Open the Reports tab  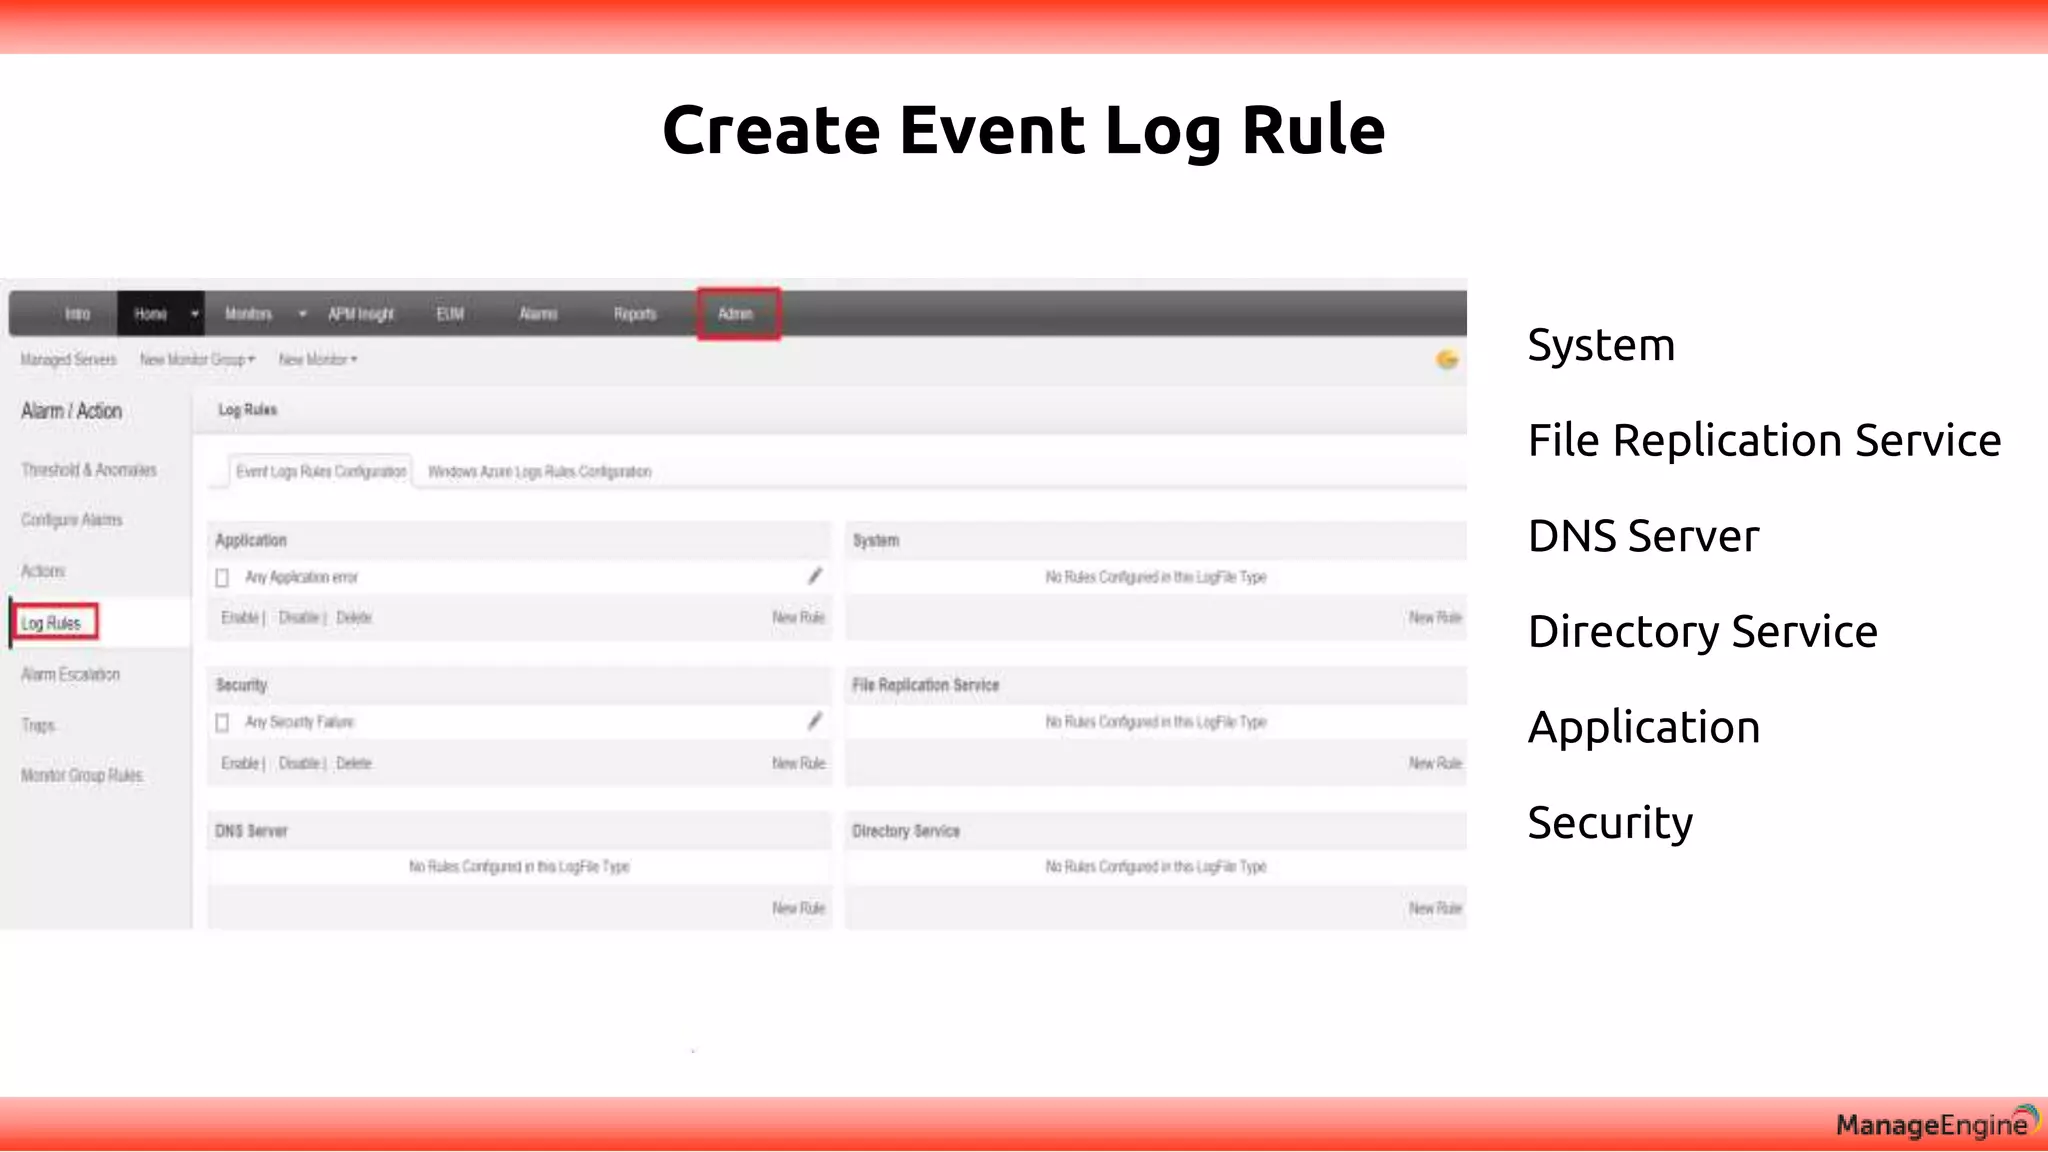point(635,314)
